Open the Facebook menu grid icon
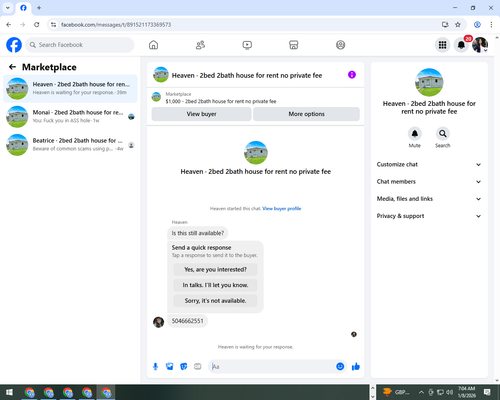The image size is (500, 400). tap(442, 45)
